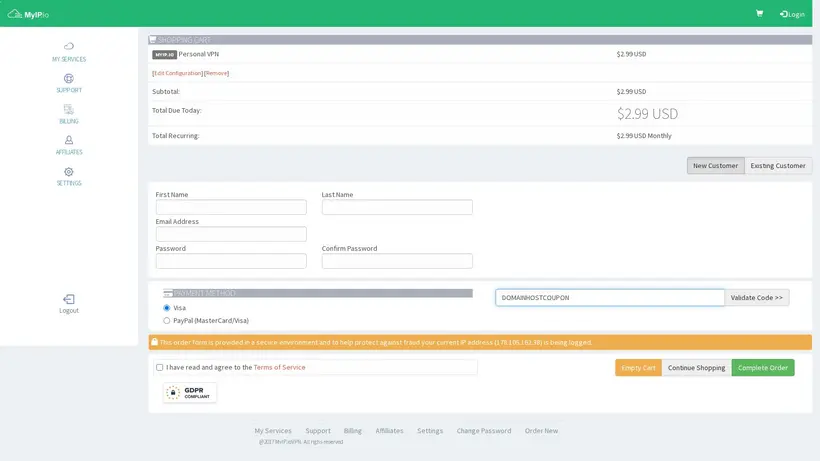Focus the Confirm Password field

coord(397,261)
